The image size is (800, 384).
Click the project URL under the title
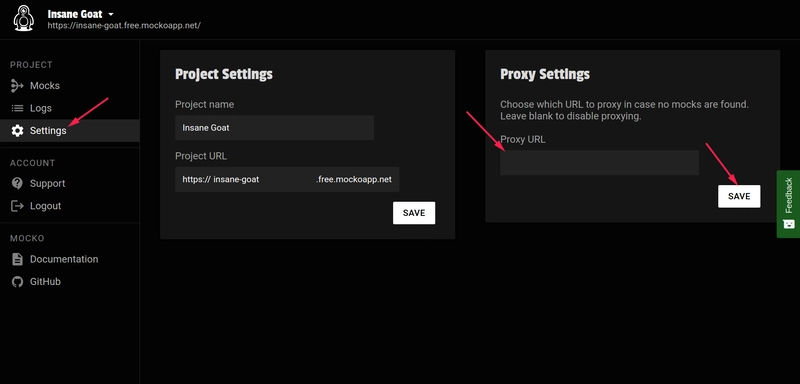[x=124, y=25]
